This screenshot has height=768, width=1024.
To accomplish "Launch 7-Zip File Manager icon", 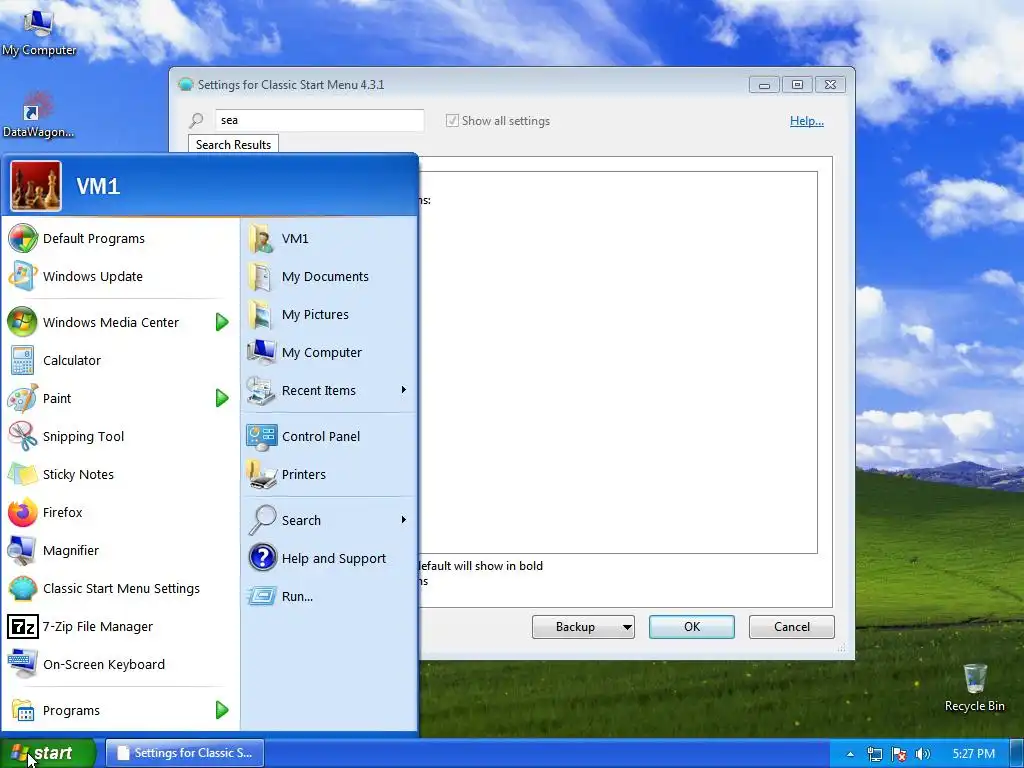I will click(22, 626).
